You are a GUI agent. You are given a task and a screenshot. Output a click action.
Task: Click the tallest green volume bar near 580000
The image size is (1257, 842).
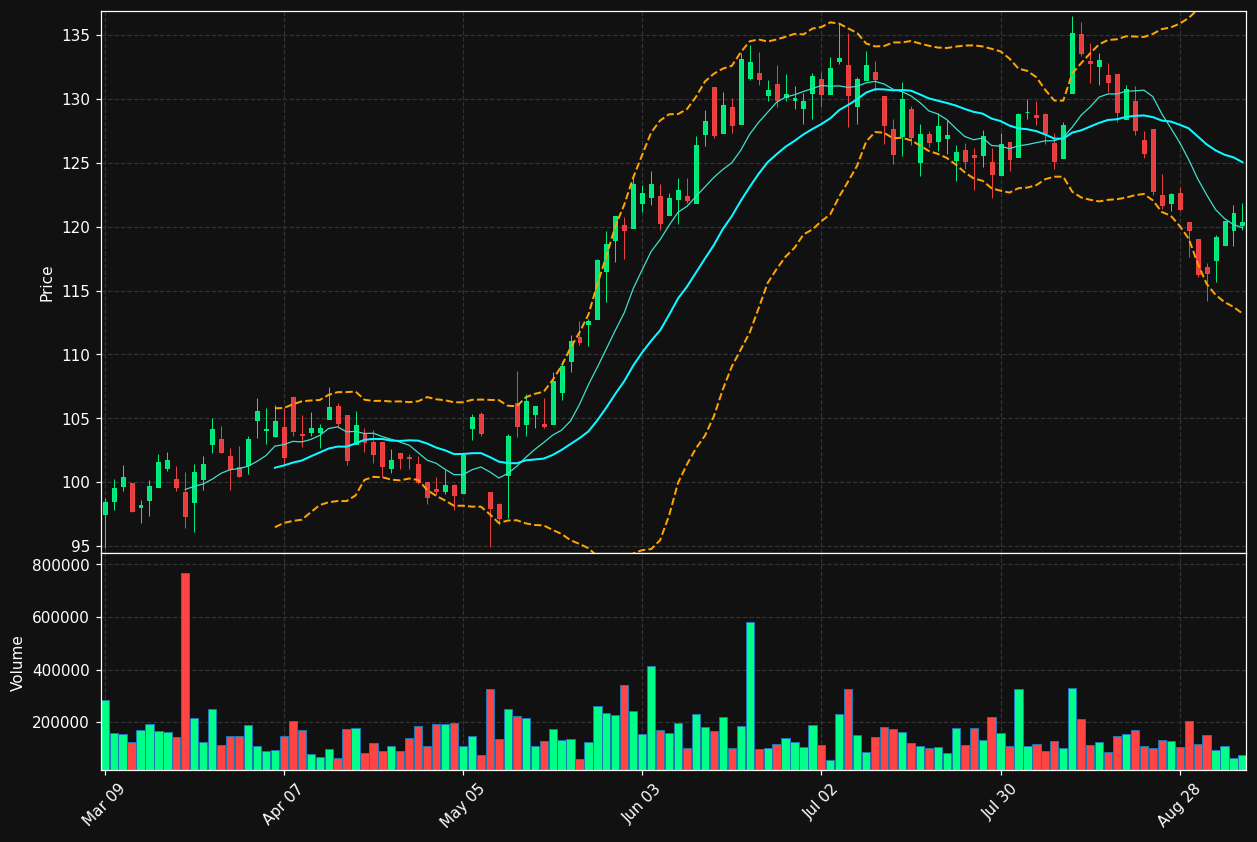(750, 696)
